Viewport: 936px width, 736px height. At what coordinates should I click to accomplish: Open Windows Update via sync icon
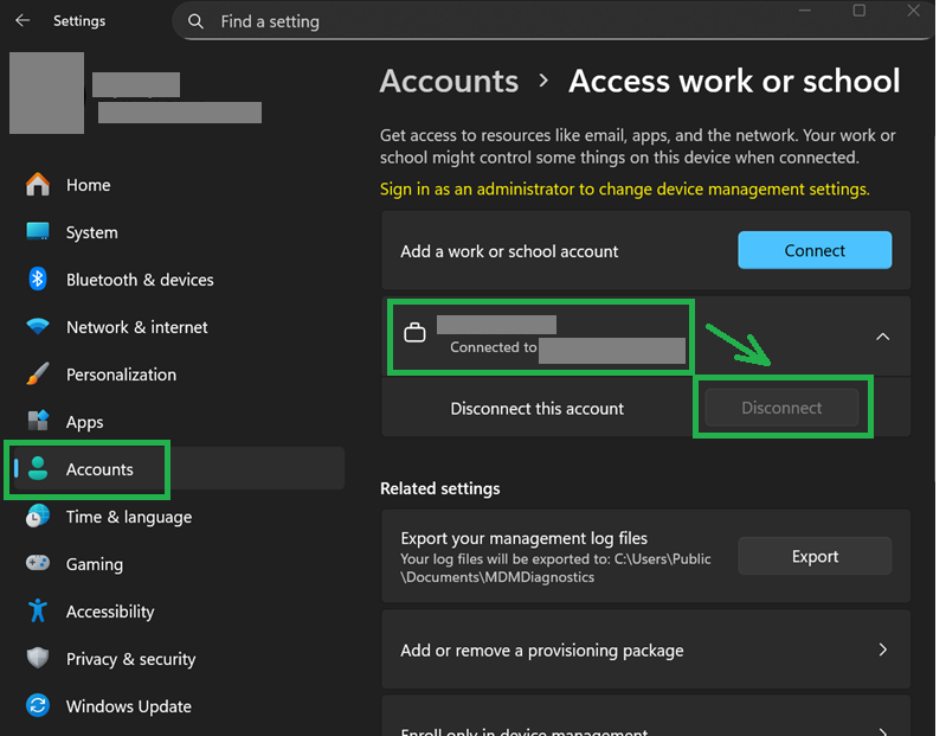[x=37, y=706]
